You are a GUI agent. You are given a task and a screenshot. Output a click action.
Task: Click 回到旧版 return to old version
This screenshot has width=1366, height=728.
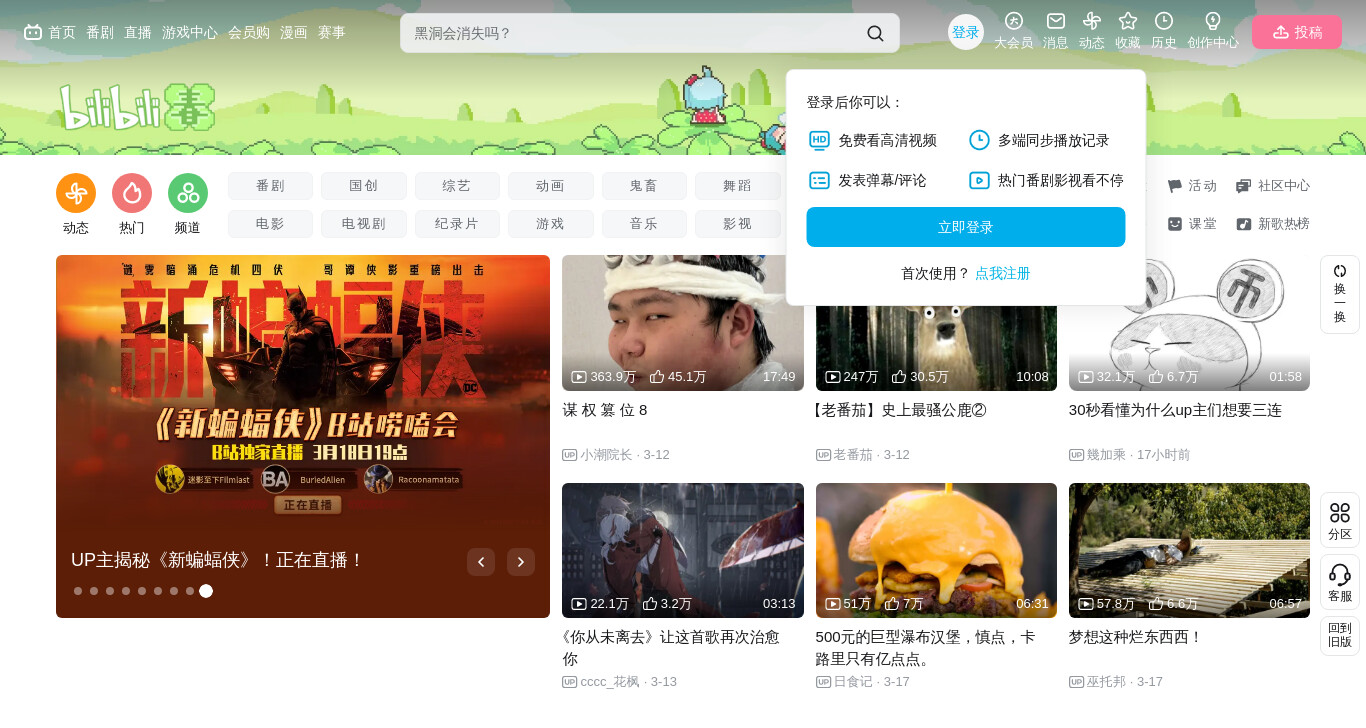(x=1340, y=635)
